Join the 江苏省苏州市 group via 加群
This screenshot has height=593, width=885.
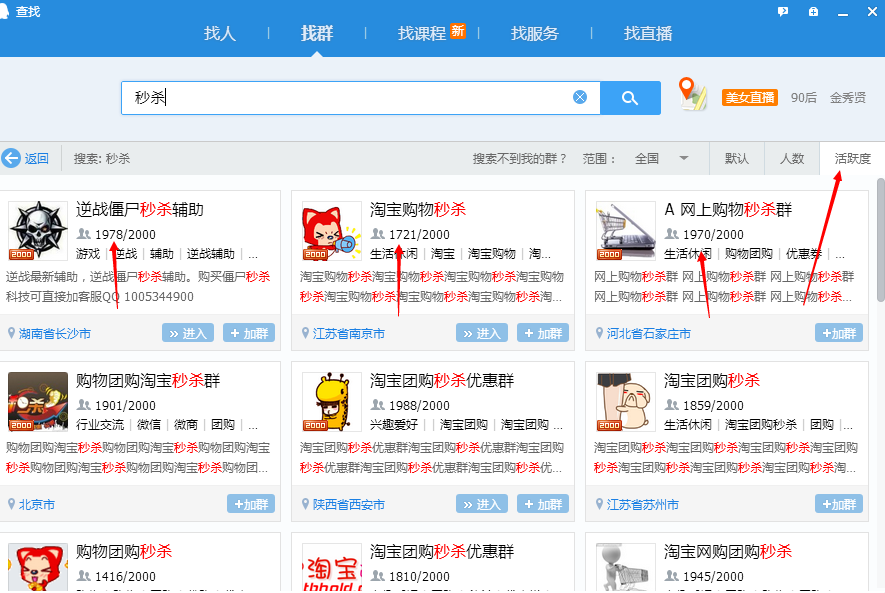pyautogui.click(x=839, y=504)
